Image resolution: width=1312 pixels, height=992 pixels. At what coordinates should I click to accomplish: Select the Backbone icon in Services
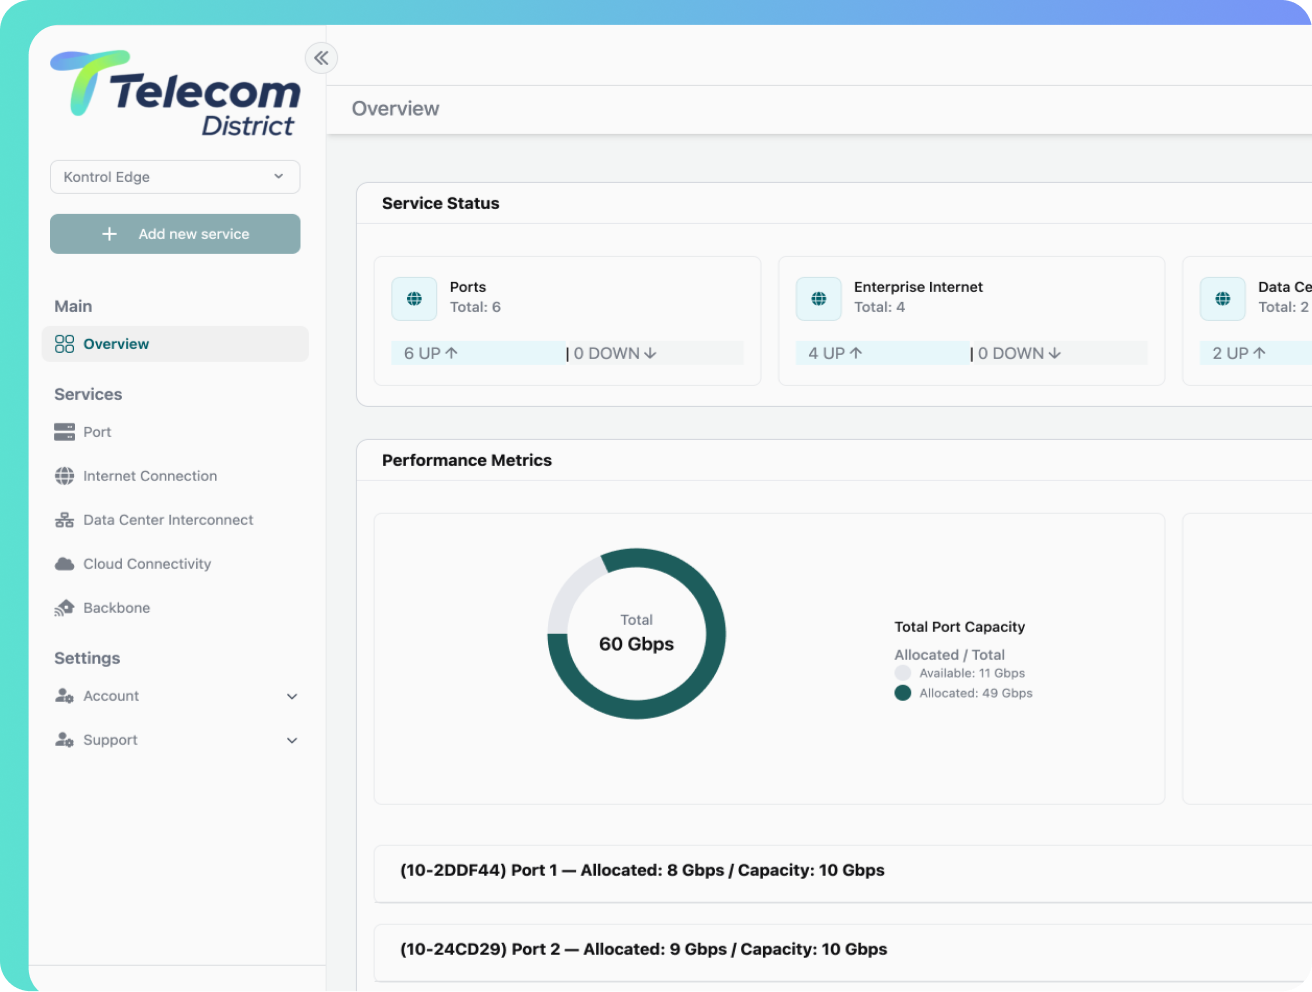coord(64,608)
